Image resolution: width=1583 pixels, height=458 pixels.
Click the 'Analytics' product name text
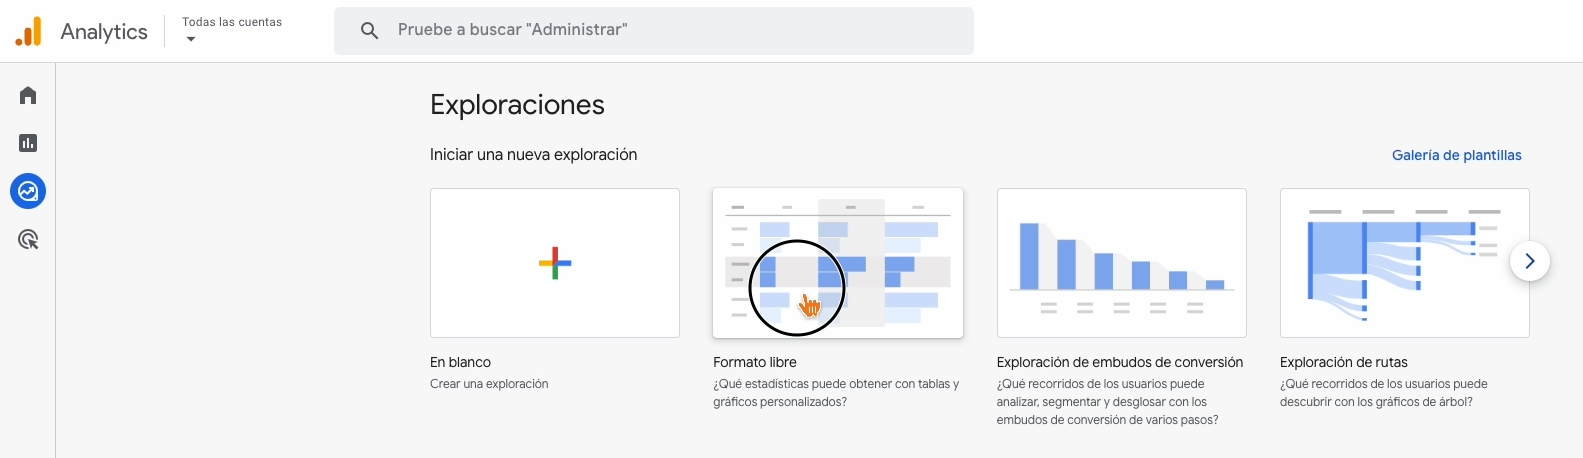click(104, 32)
